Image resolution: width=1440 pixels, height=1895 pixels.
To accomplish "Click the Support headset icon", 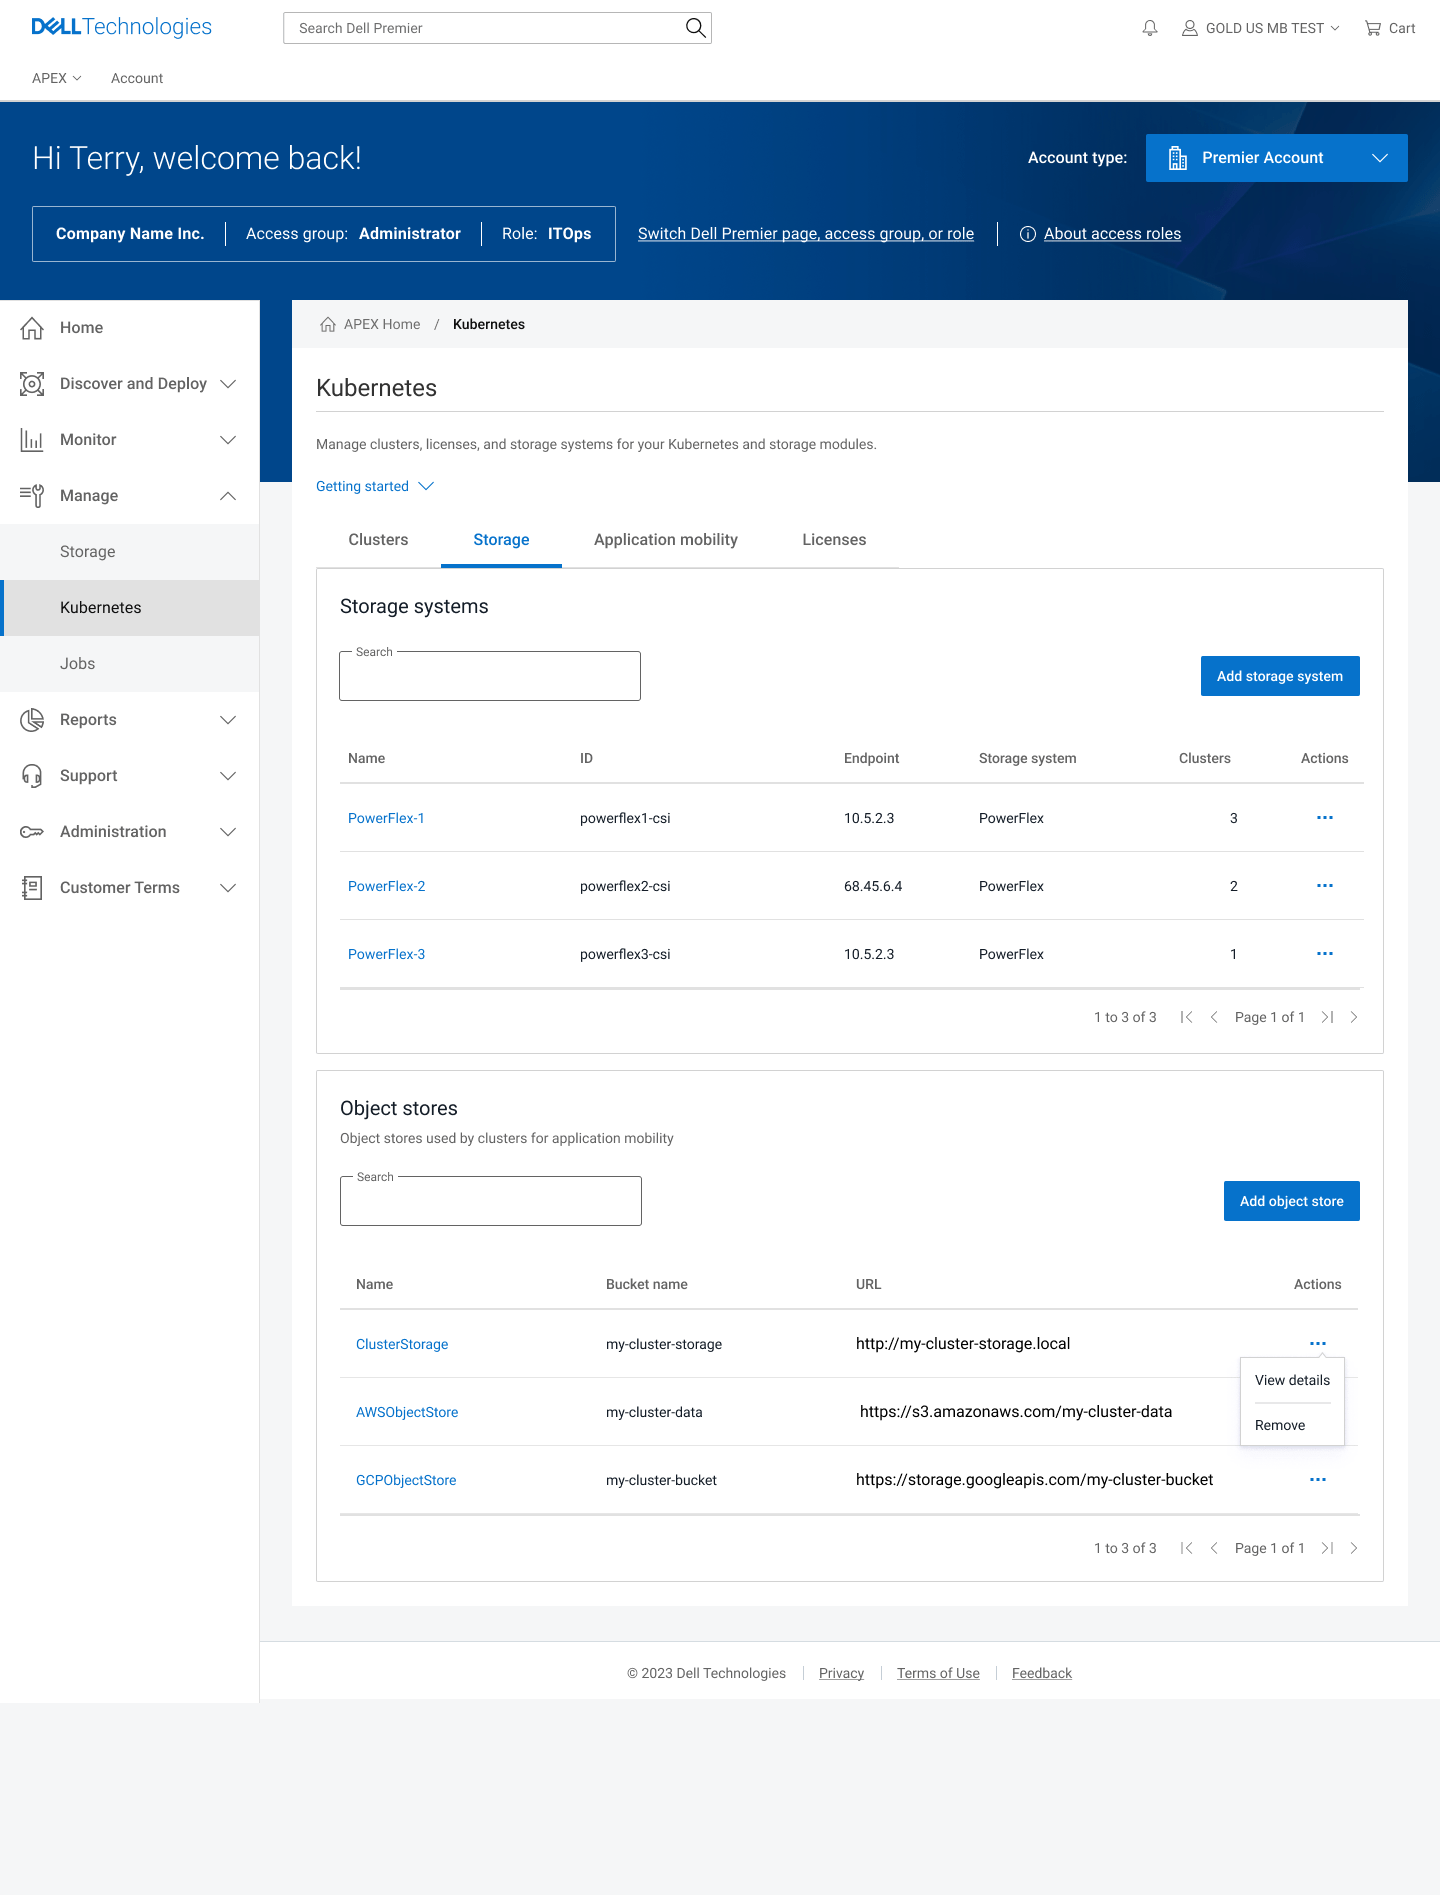I will coord(32,776).
